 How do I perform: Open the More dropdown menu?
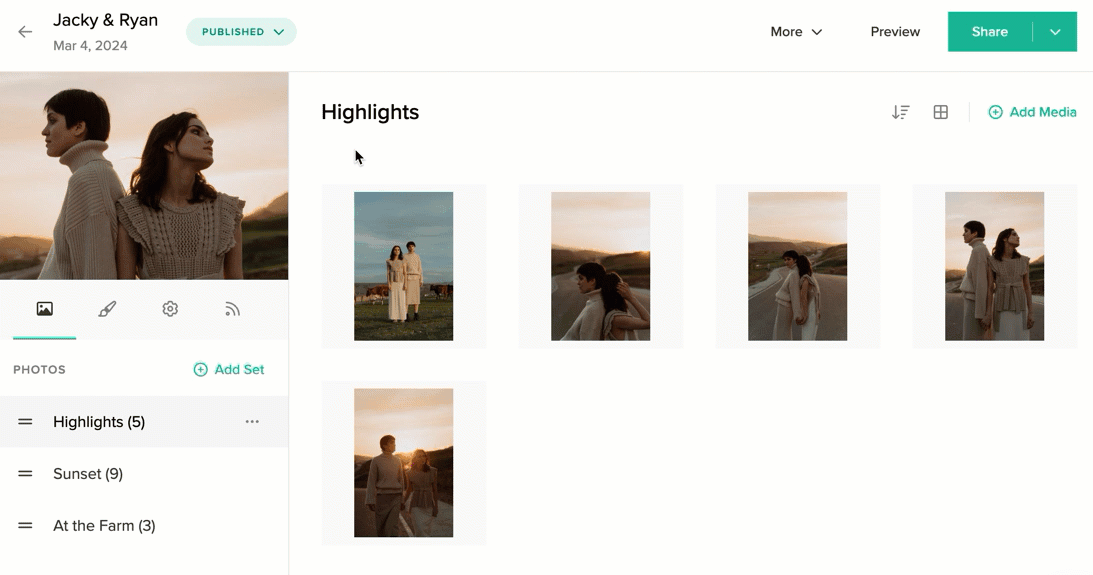coord(796,32)
